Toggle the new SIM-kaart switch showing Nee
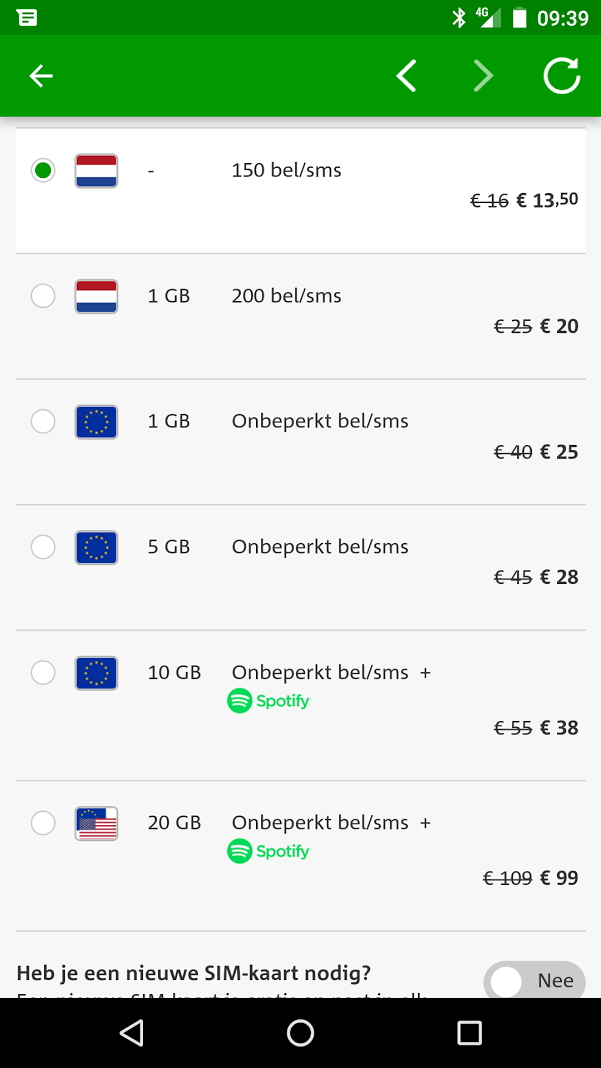 pos(534,981)
